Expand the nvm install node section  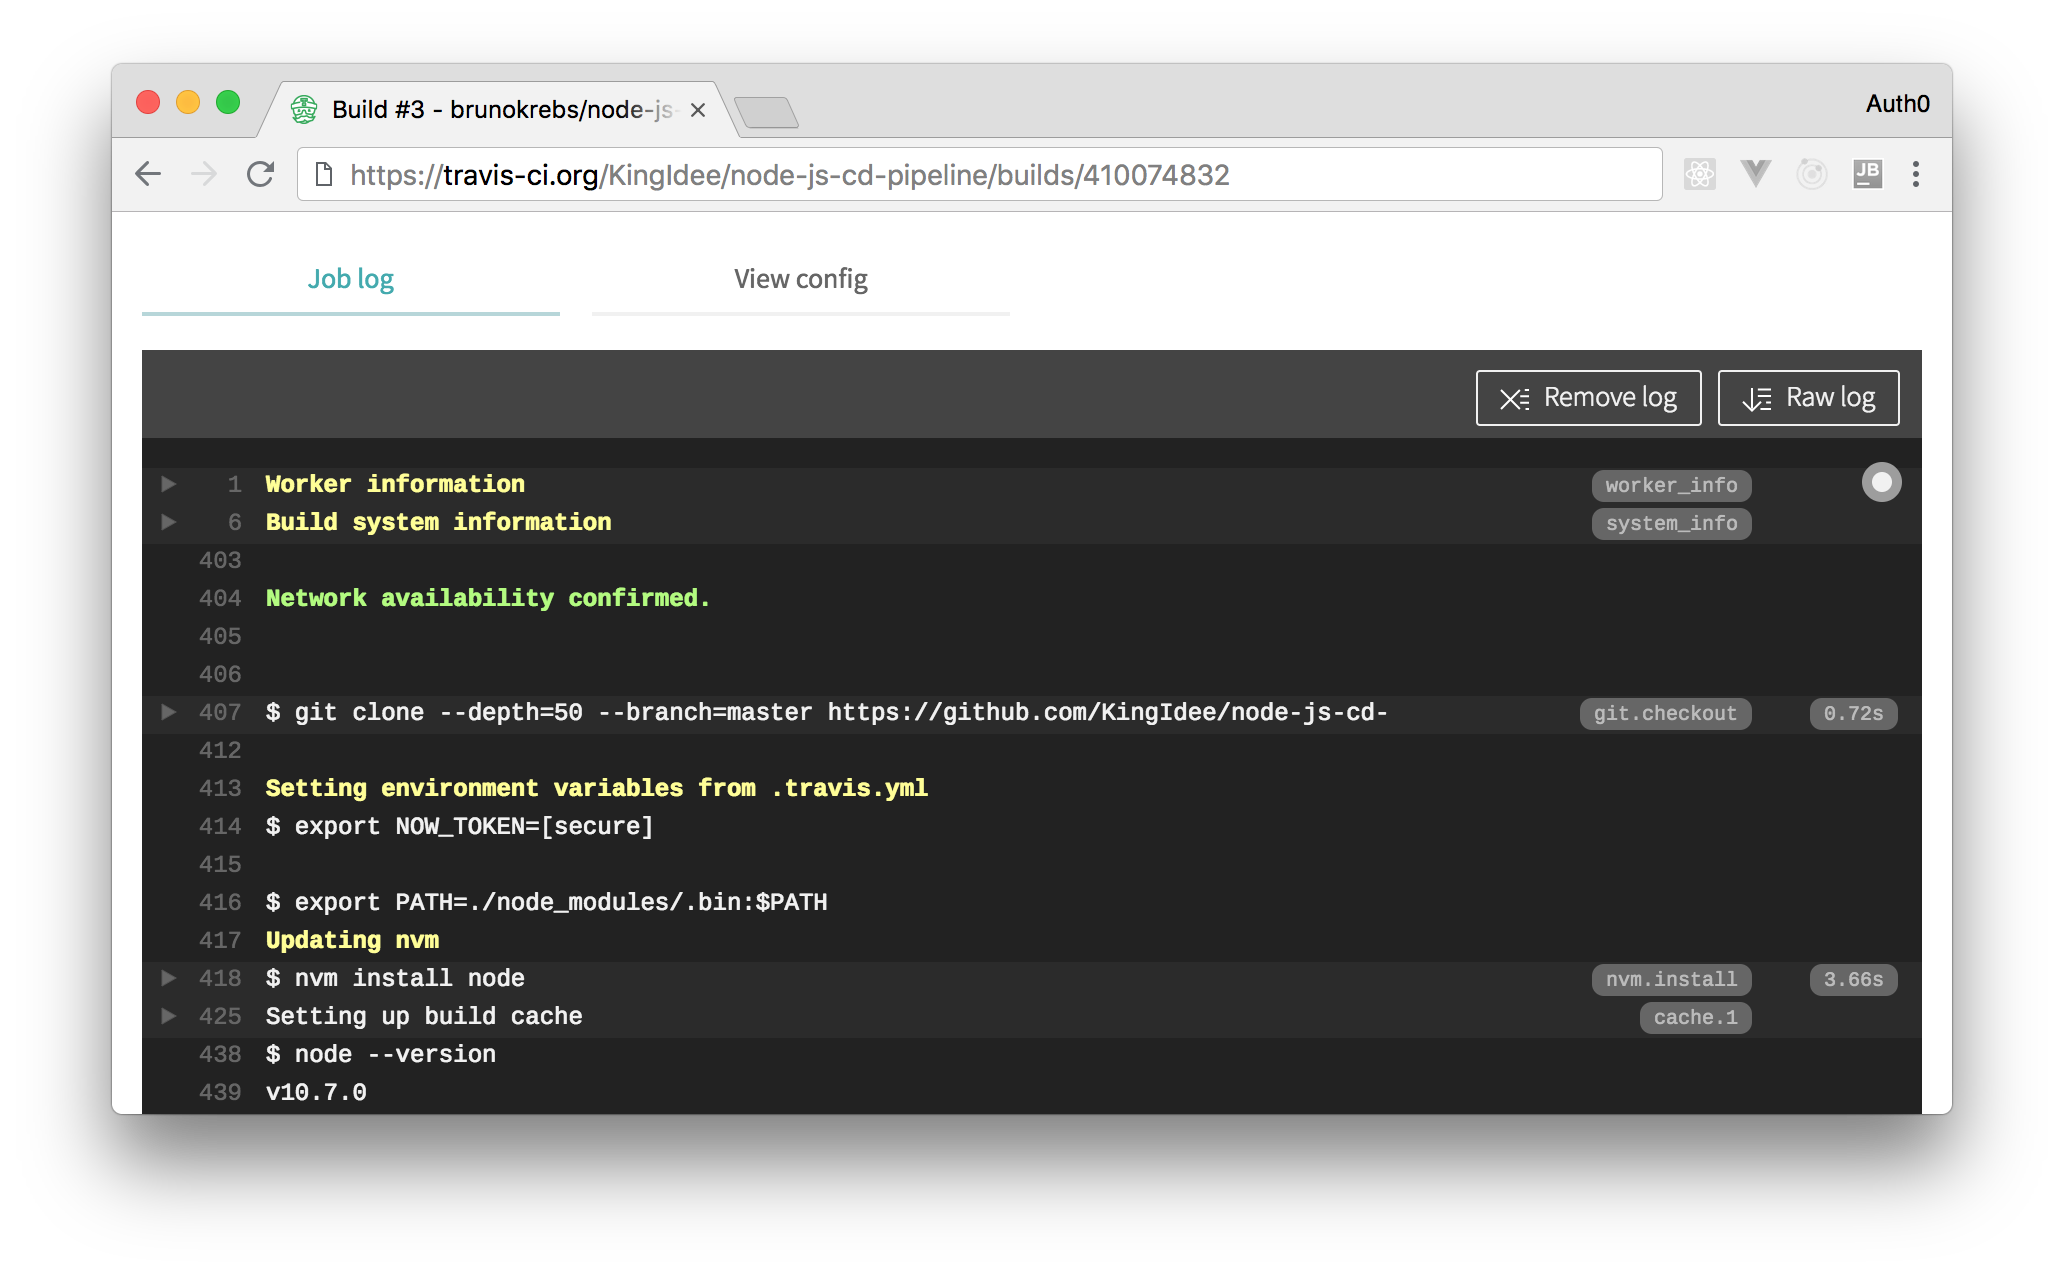(x=169, y=978)
